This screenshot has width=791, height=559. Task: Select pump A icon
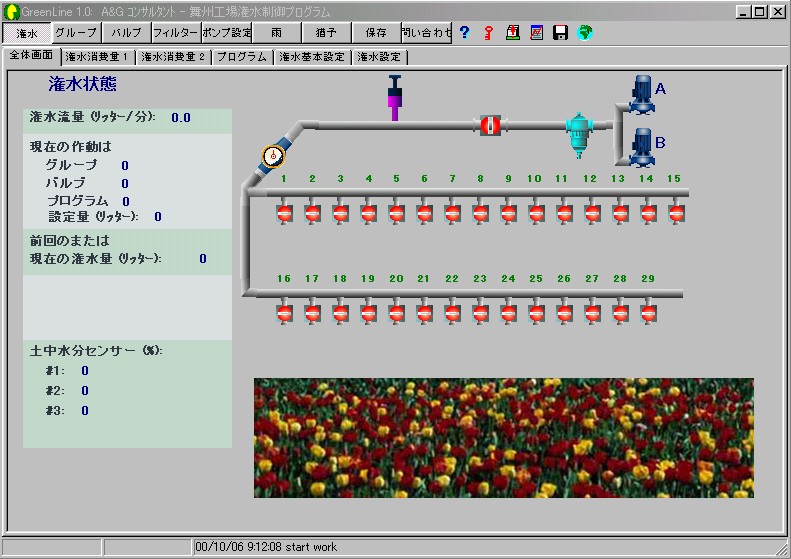coord(642,94)
